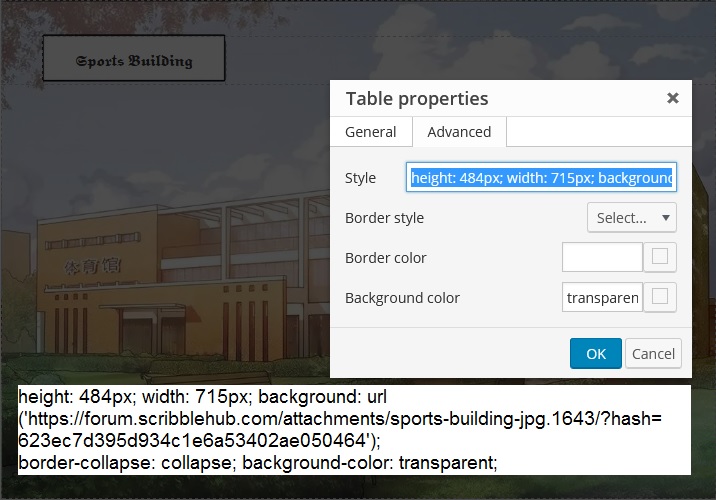
Task: Close the Table properties dialog
Action: [672, 98]
